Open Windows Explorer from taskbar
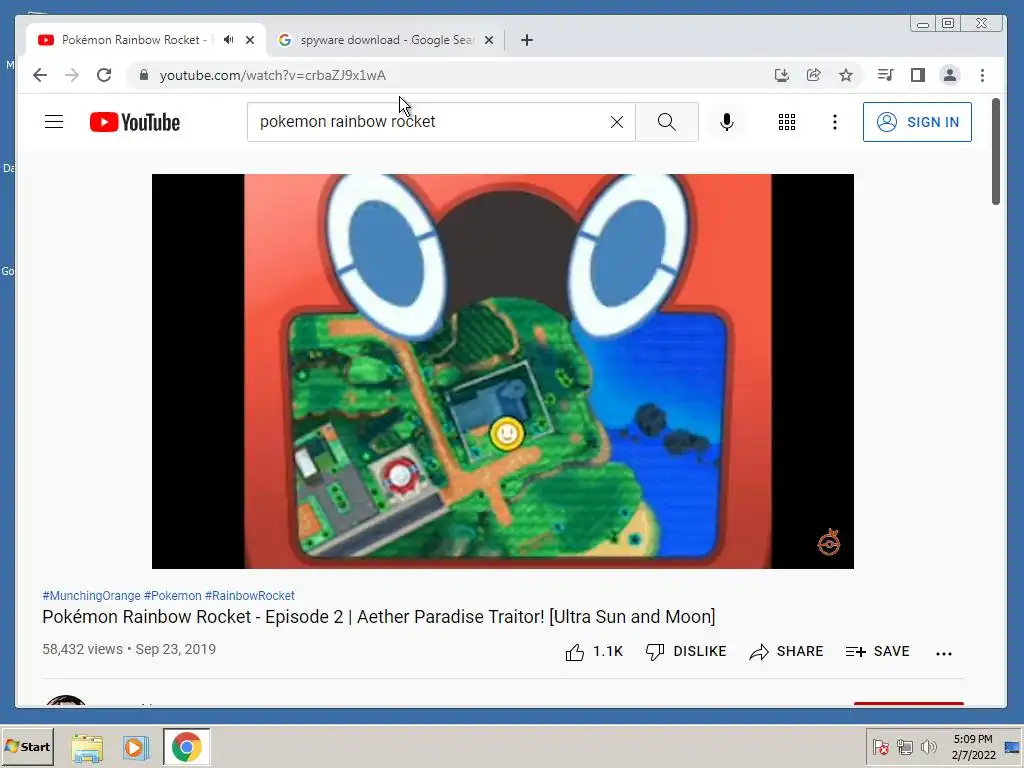 pyautogui.click(x=87, y=747)
